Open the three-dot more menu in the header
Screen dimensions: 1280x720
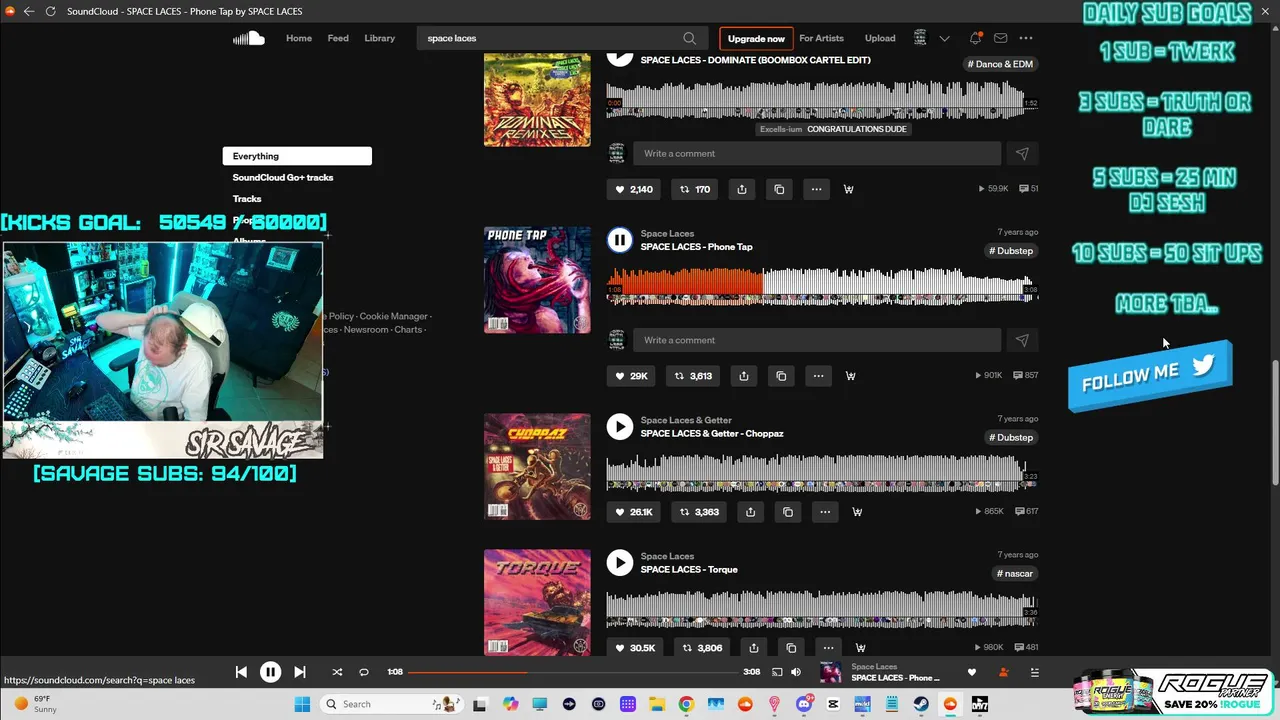tap(1025, 38)
